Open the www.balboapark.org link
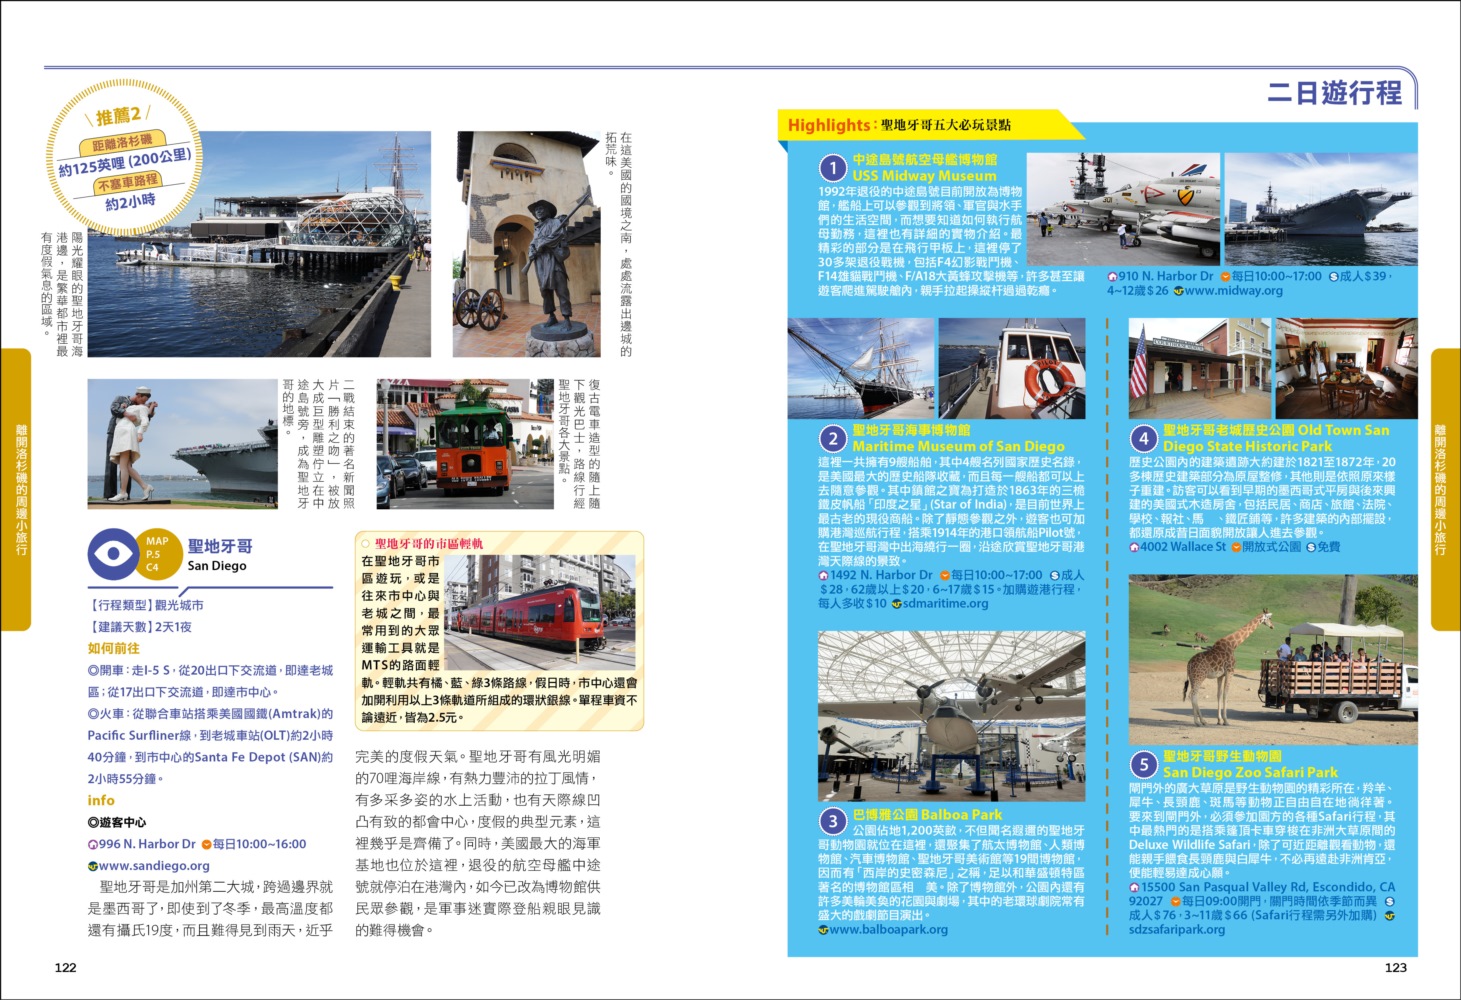 tap(889, 930)
